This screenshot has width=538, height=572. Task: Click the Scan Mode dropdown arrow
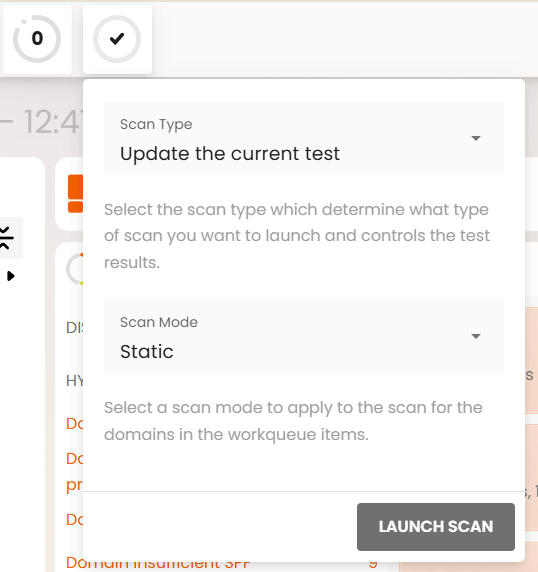tap(476, 336)
